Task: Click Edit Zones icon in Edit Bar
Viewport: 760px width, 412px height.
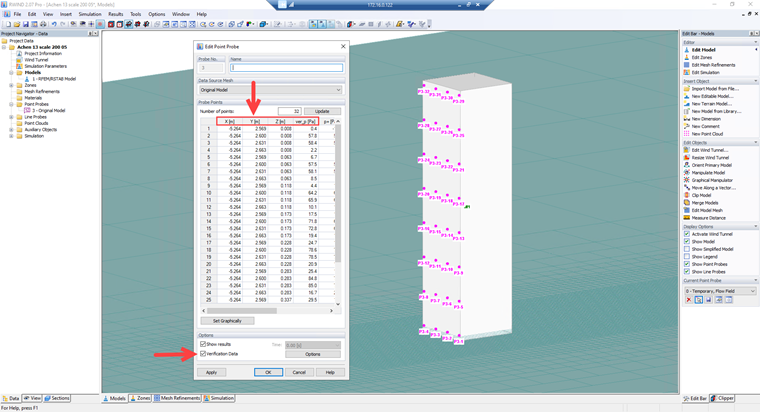Action: pyautogui.click(x=686, y=57)
